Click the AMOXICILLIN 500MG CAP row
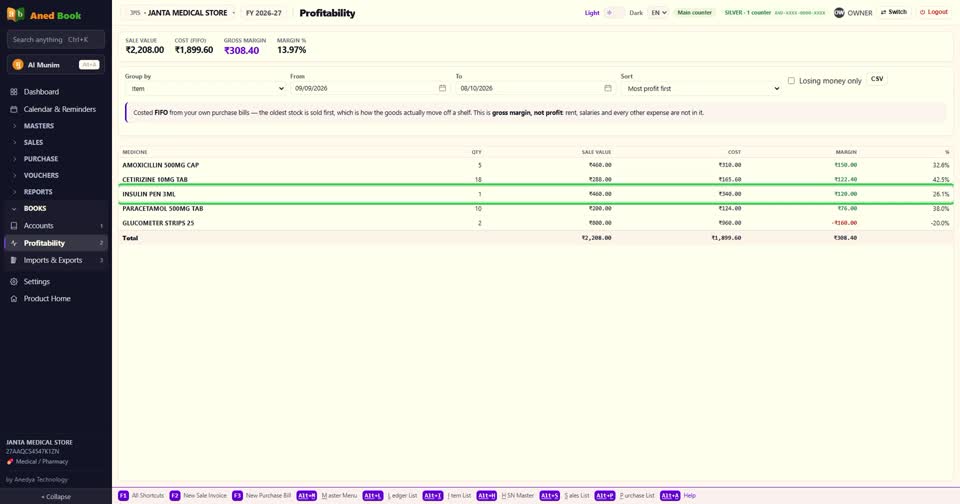The image size is (960, 504). click(536, 165)
